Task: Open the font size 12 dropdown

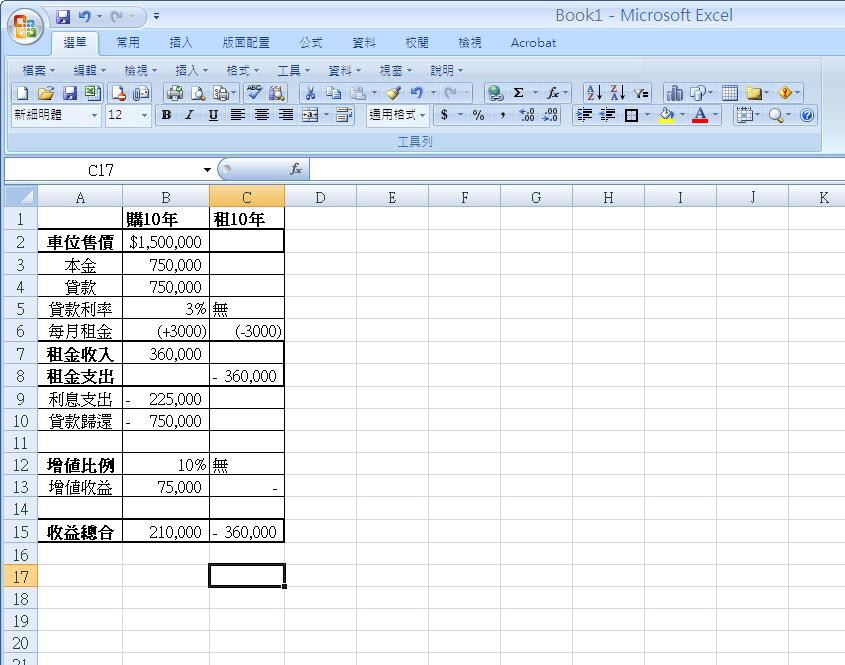Action: pyautogui.click(x=144, y=115)
